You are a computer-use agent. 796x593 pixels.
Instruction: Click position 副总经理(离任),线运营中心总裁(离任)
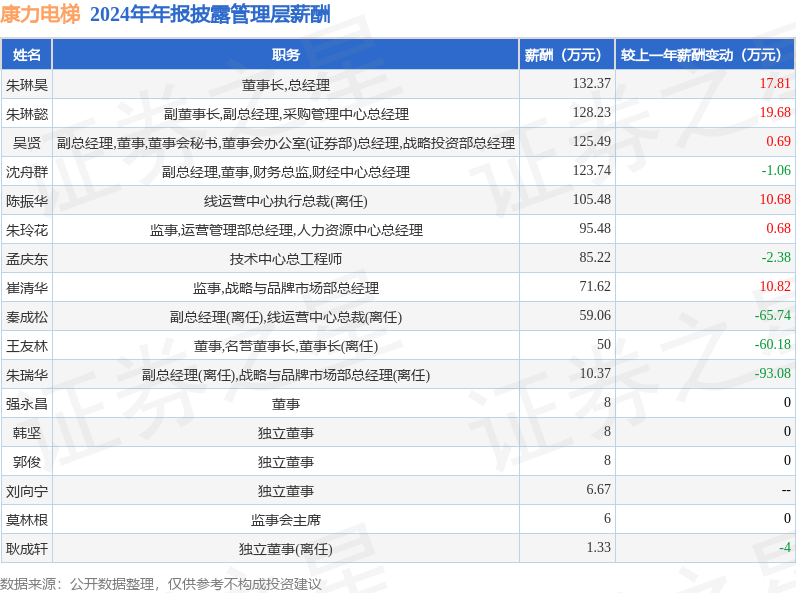coord(286,317)
